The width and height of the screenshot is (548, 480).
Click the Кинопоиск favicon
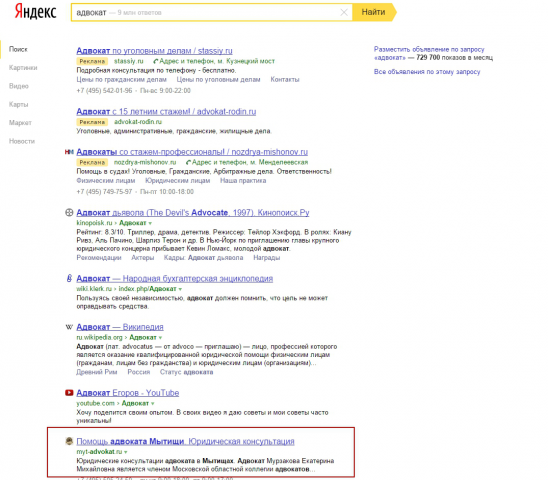click(69, 212)
